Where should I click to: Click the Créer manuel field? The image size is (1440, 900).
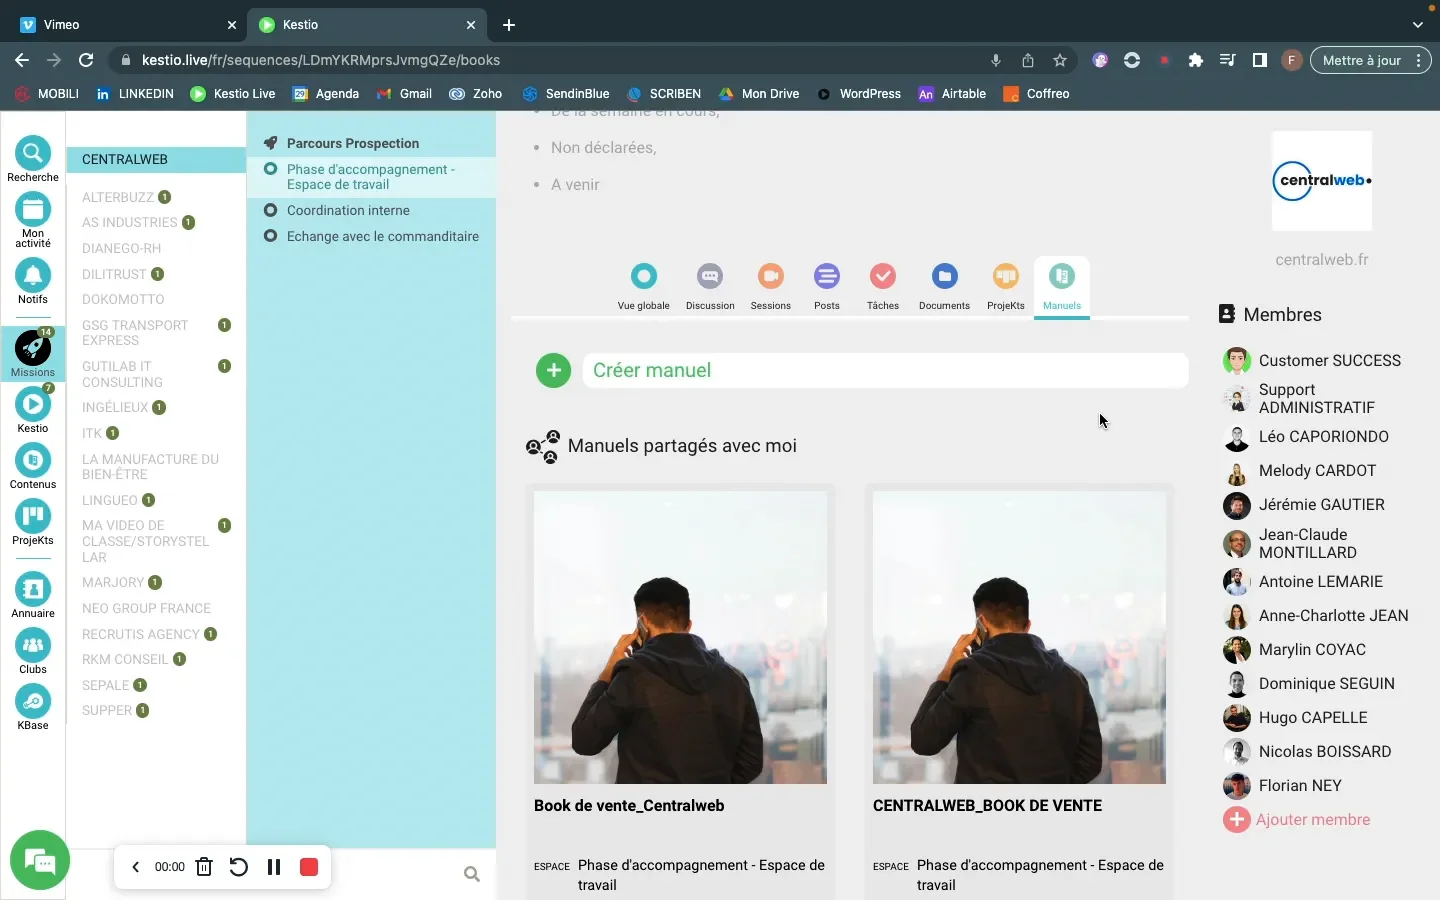click(x=885, y=370)
